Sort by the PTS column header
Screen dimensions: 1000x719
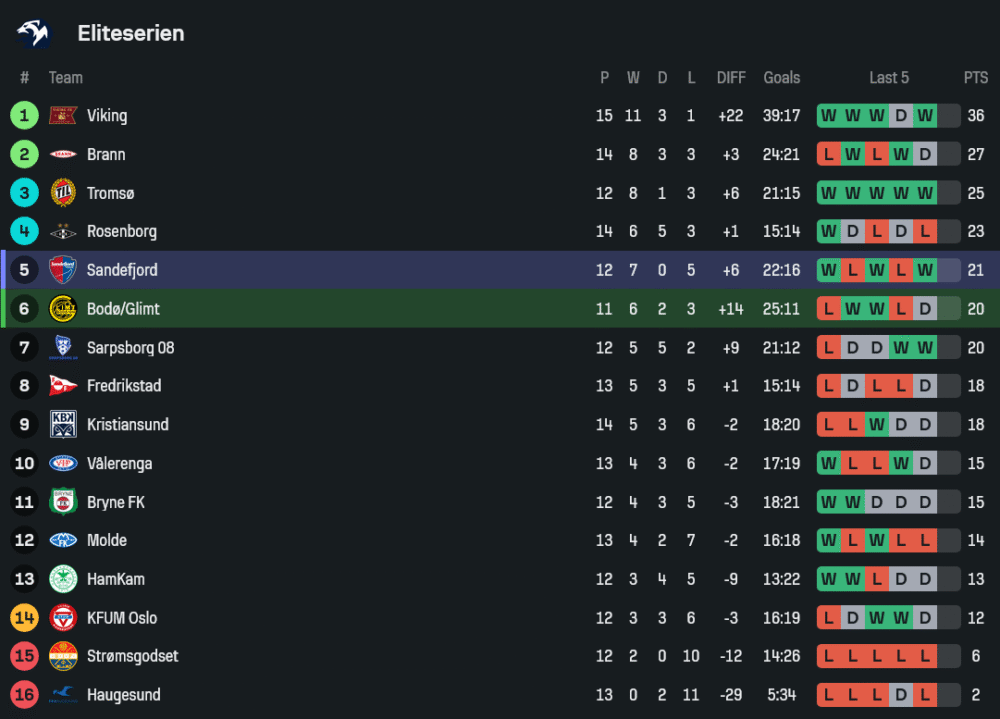coord(975,78)
